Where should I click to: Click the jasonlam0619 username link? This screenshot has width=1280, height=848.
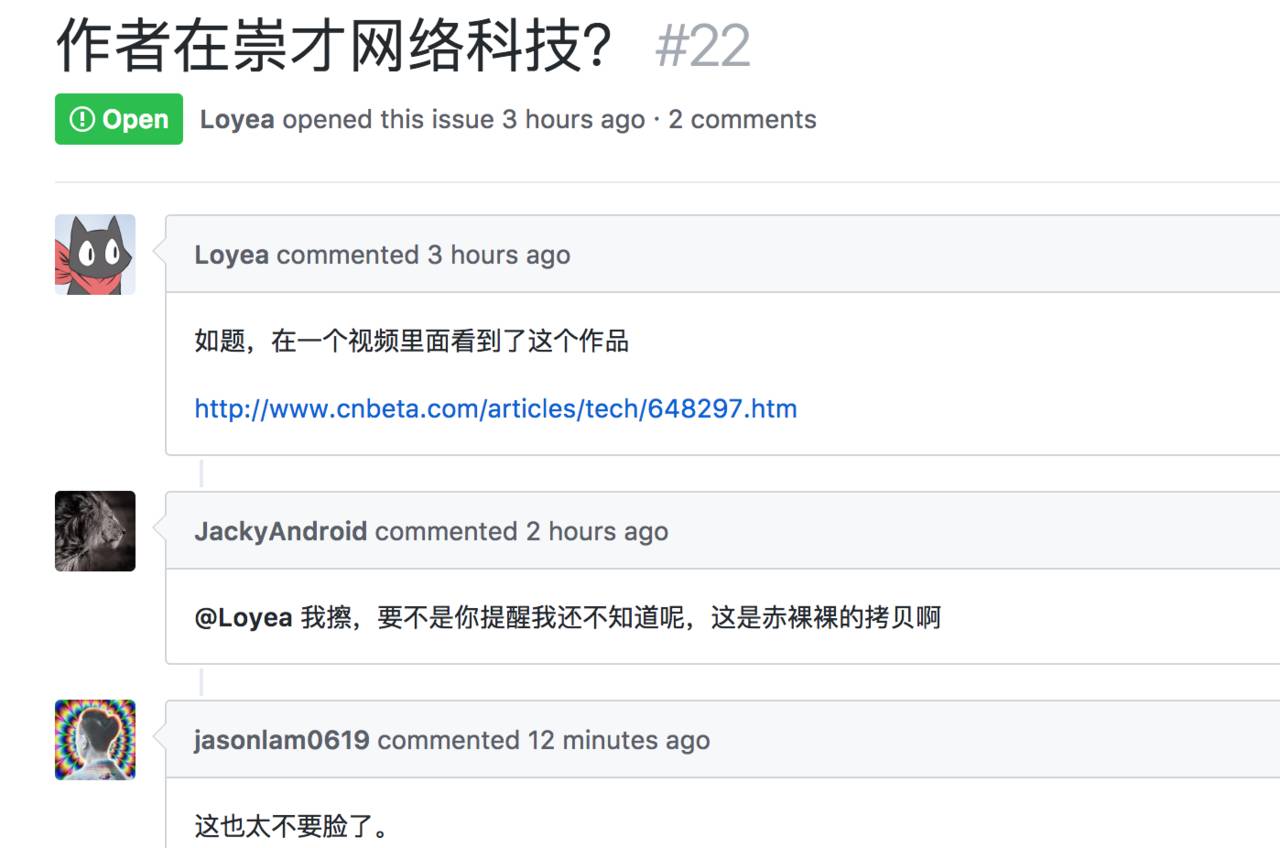pos(281,740)
